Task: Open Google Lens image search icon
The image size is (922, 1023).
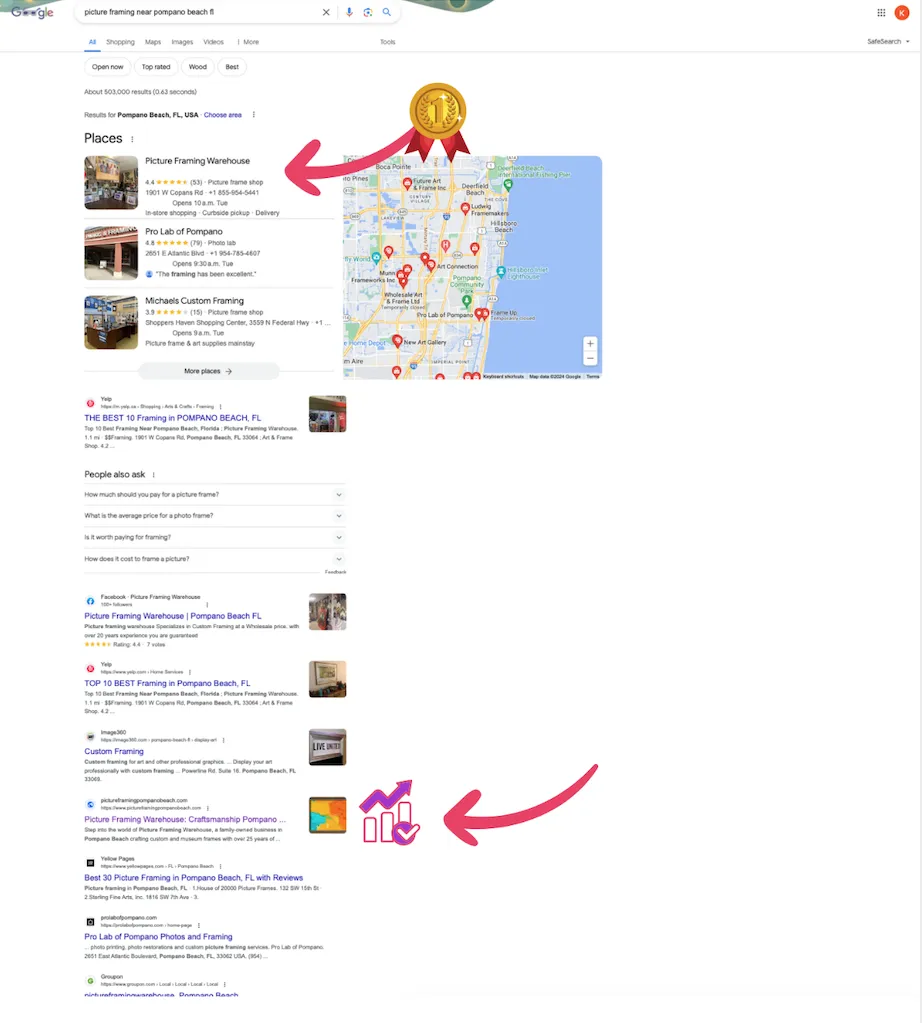Action: click(368, 12)
